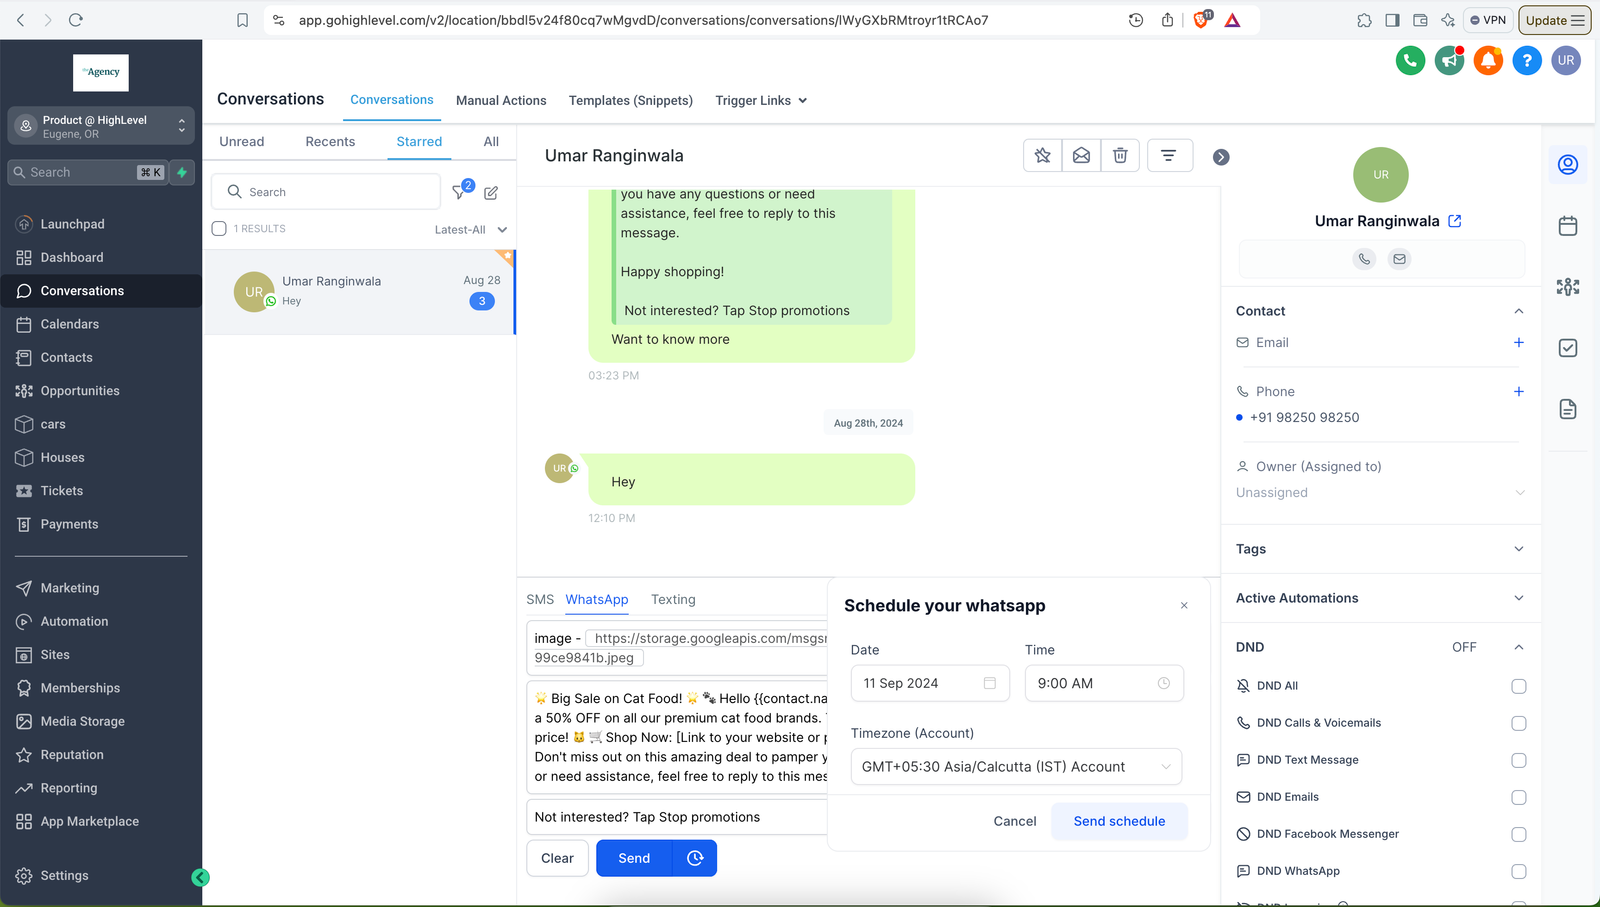Tick the DND Text Message checkbox

1518,760
